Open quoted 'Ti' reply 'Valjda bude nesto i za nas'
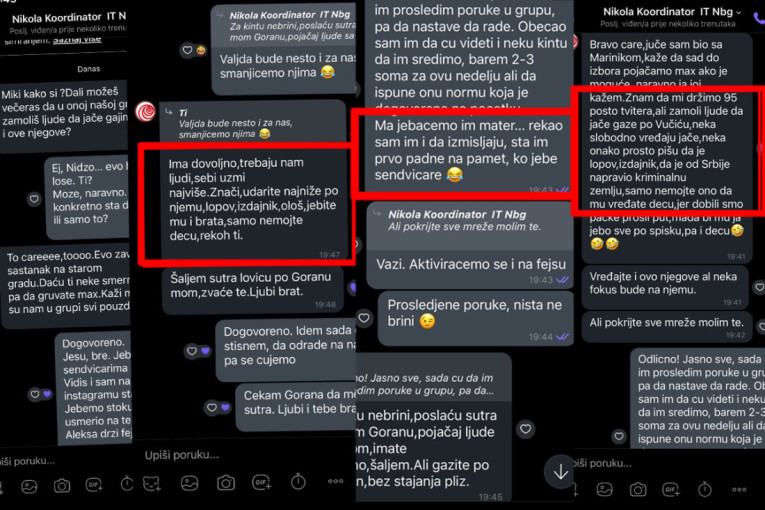Image resolution: width=765 pixels, height=510 pixels. [x=252, y=122]
